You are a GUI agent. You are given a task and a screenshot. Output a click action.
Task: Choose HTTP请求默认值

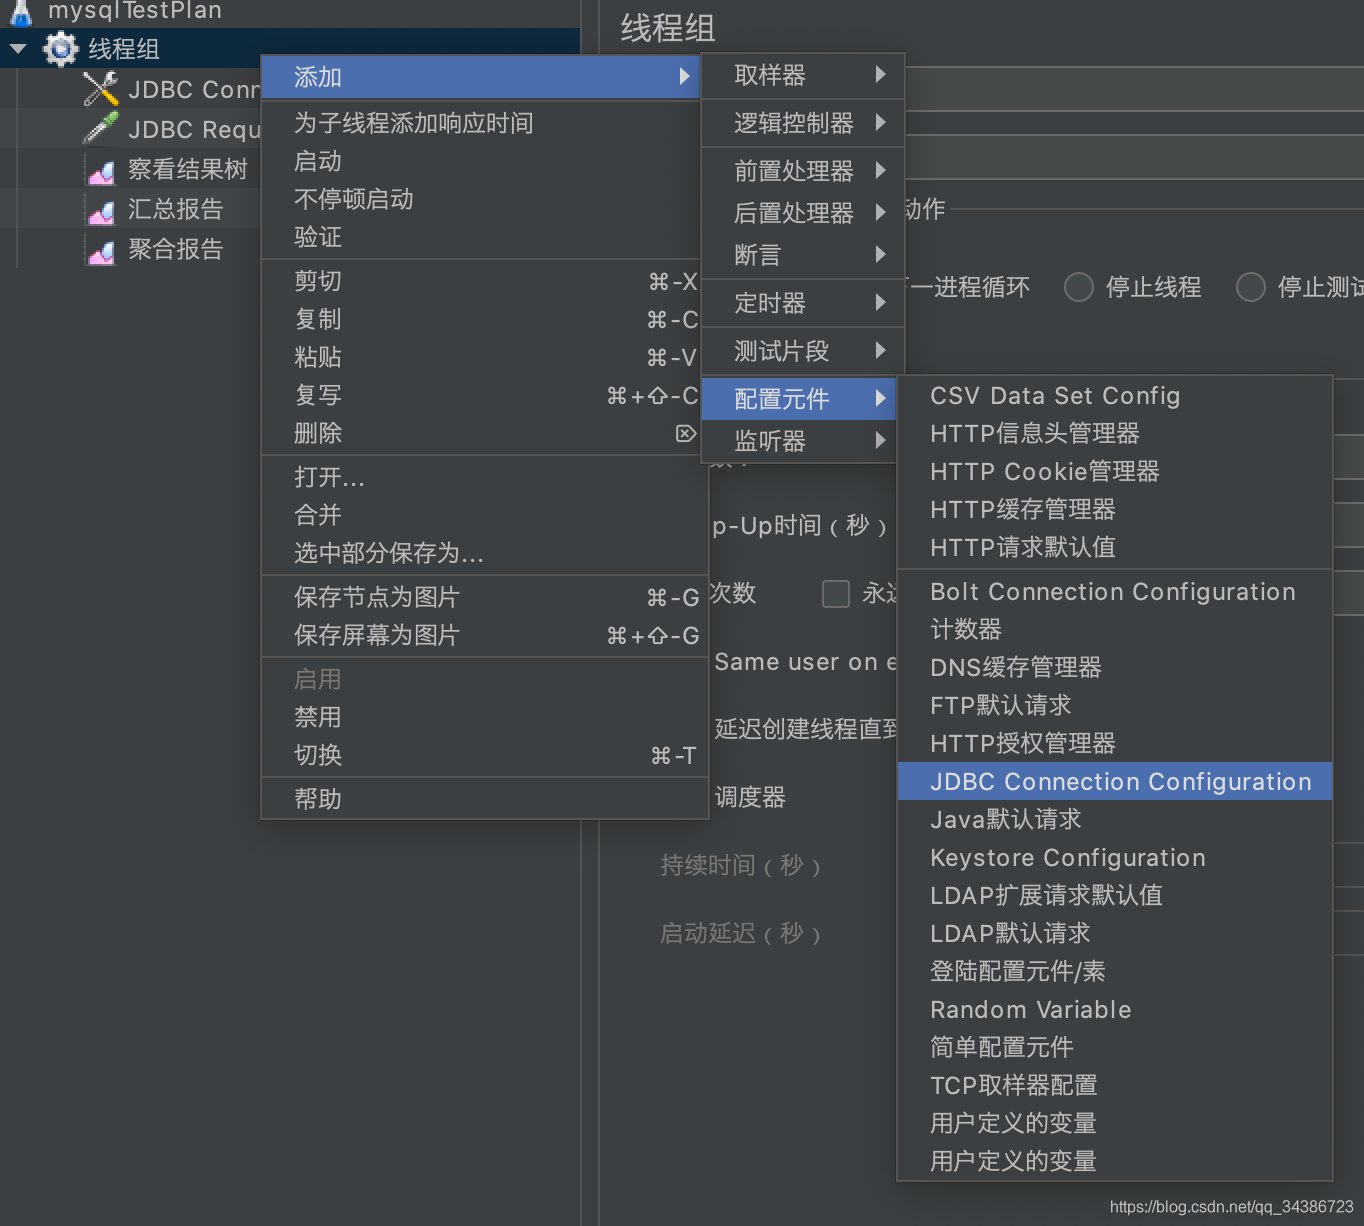(1115, 548)
